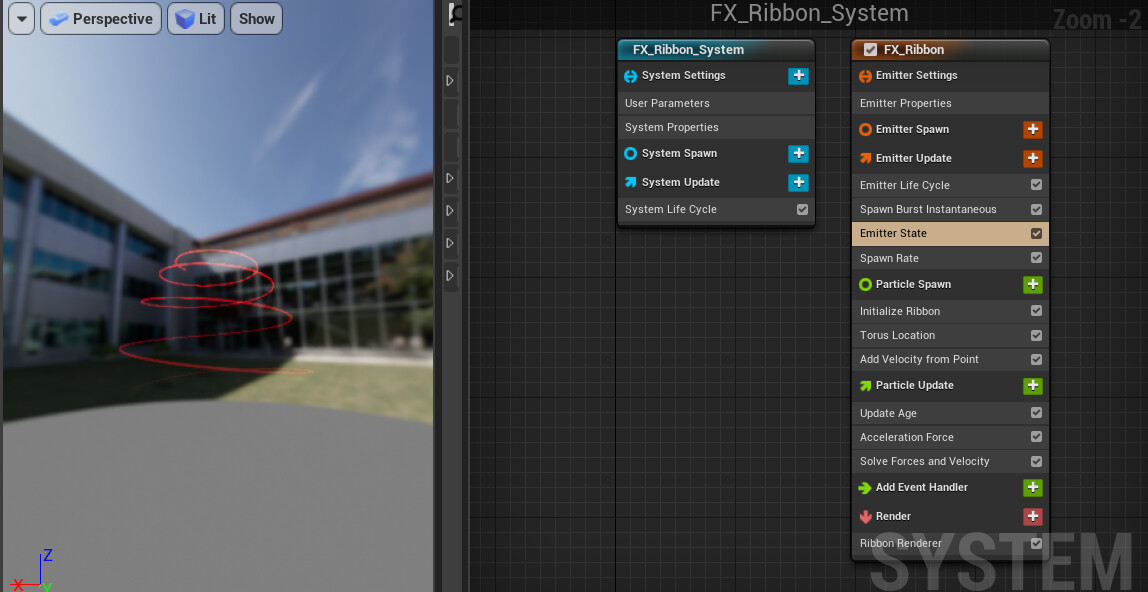Toggle the Solve Forces and Velocity checkbox

[x=1036, y=461]
